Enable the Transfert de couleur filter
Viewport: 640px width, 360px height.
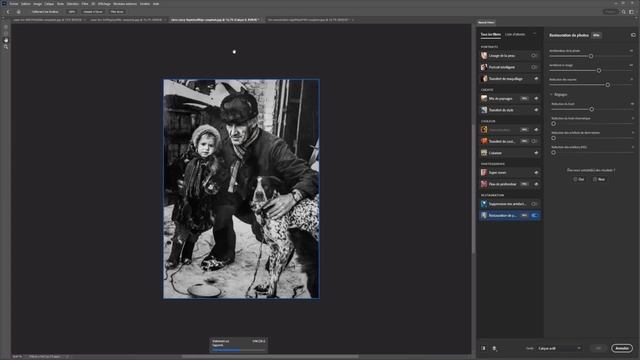[x=534, y=141]
